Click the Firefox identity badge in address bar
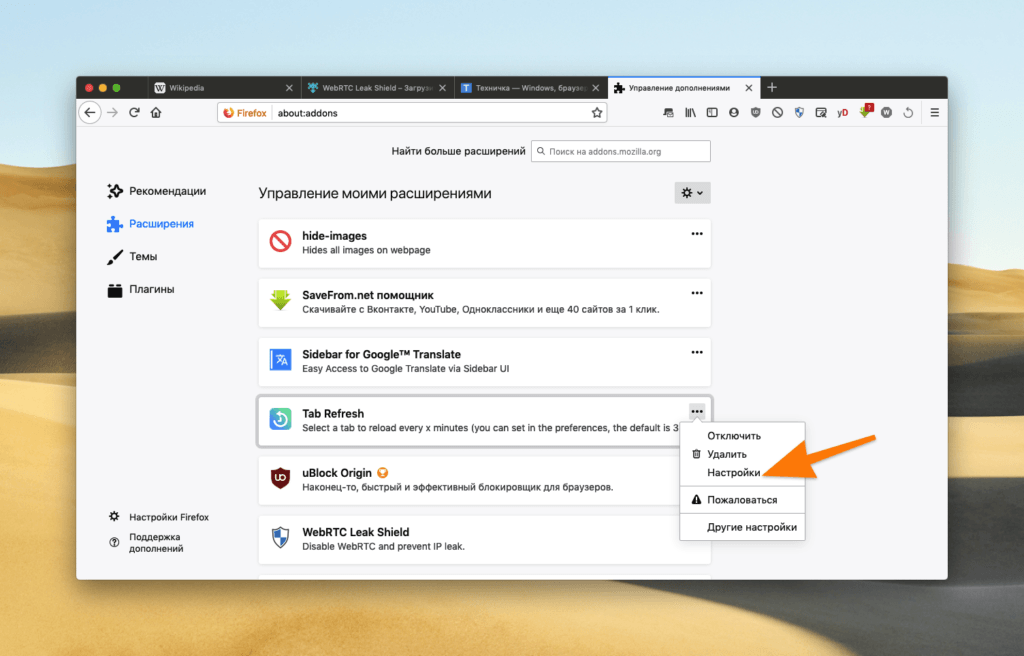Image resolution: width=1024 pixels, height=656 pixels. [x=245, y=112]
